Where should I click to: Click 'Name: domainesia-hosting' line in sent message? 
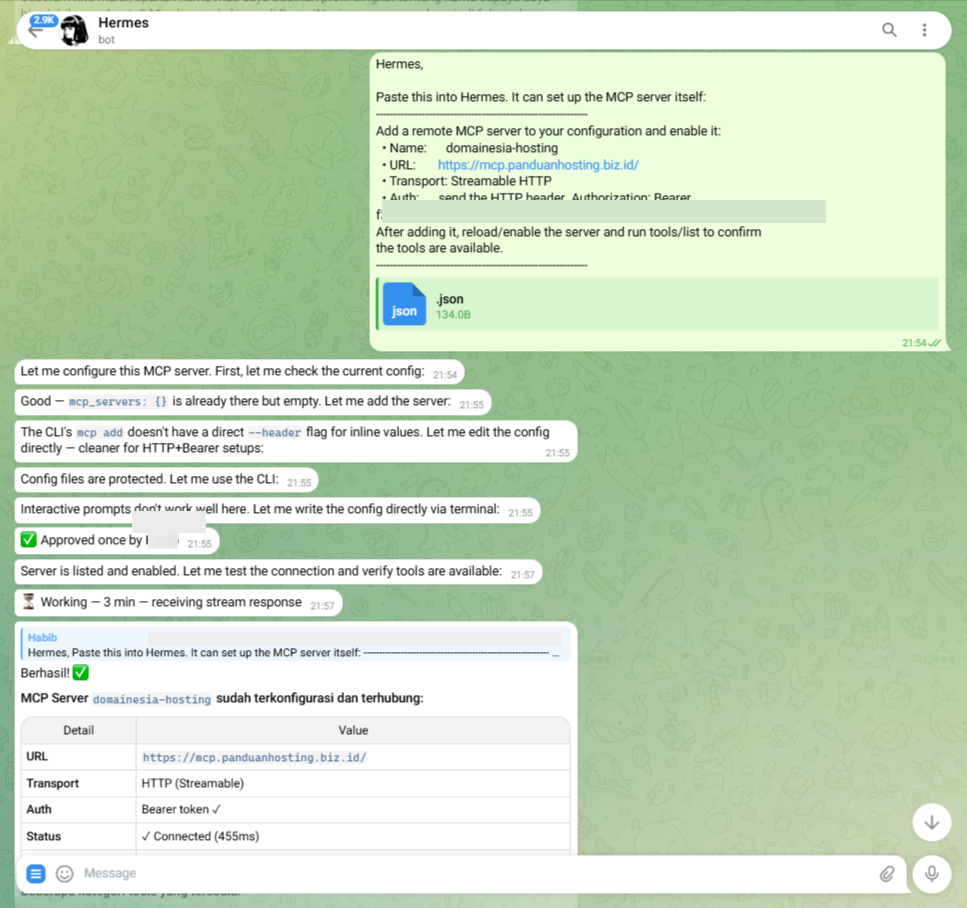[470, 148]
